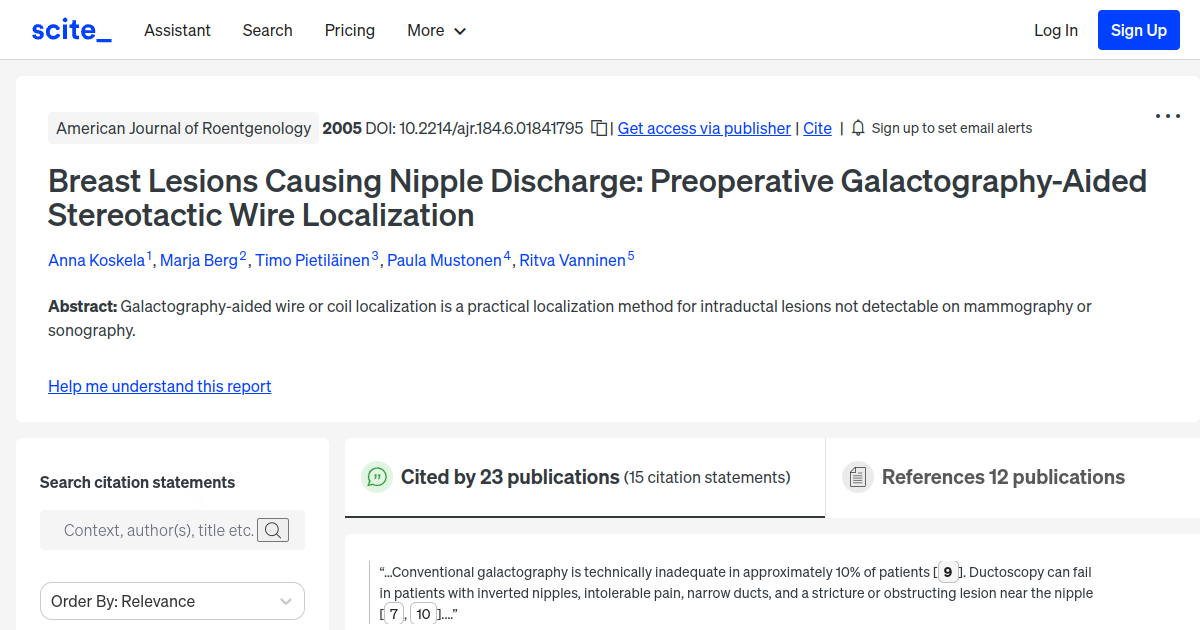This screenshot has width=1200, height=630.
Task: Open Help me understand this report
Action: click(x=159, y=386)
